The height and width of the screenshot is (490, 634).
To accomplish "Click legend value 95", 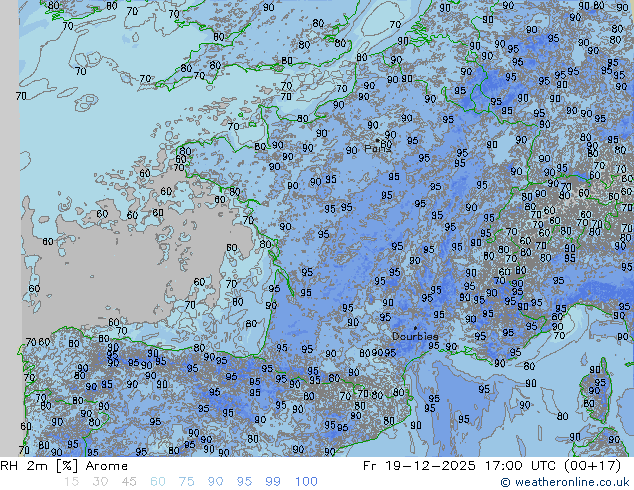I will click(x=244, y=482).
